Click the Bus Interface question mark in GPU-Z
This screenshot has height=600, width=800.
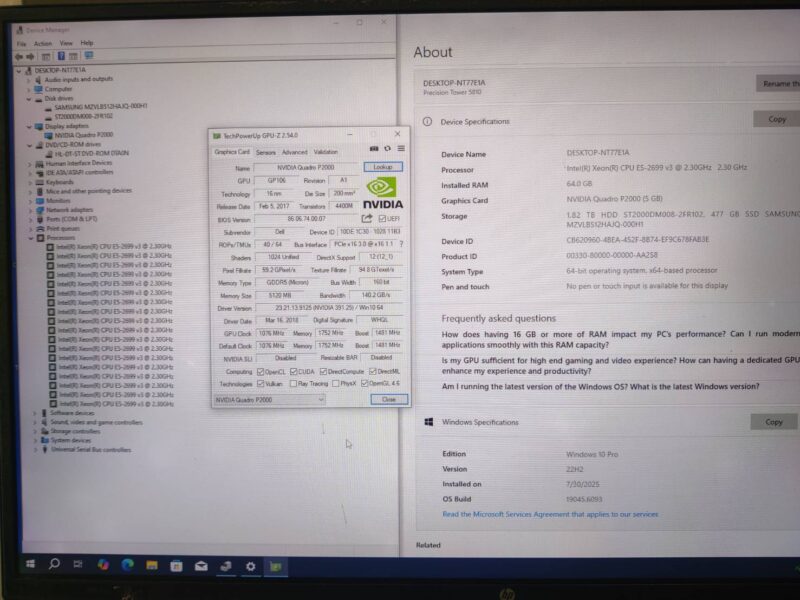[402, 244]
